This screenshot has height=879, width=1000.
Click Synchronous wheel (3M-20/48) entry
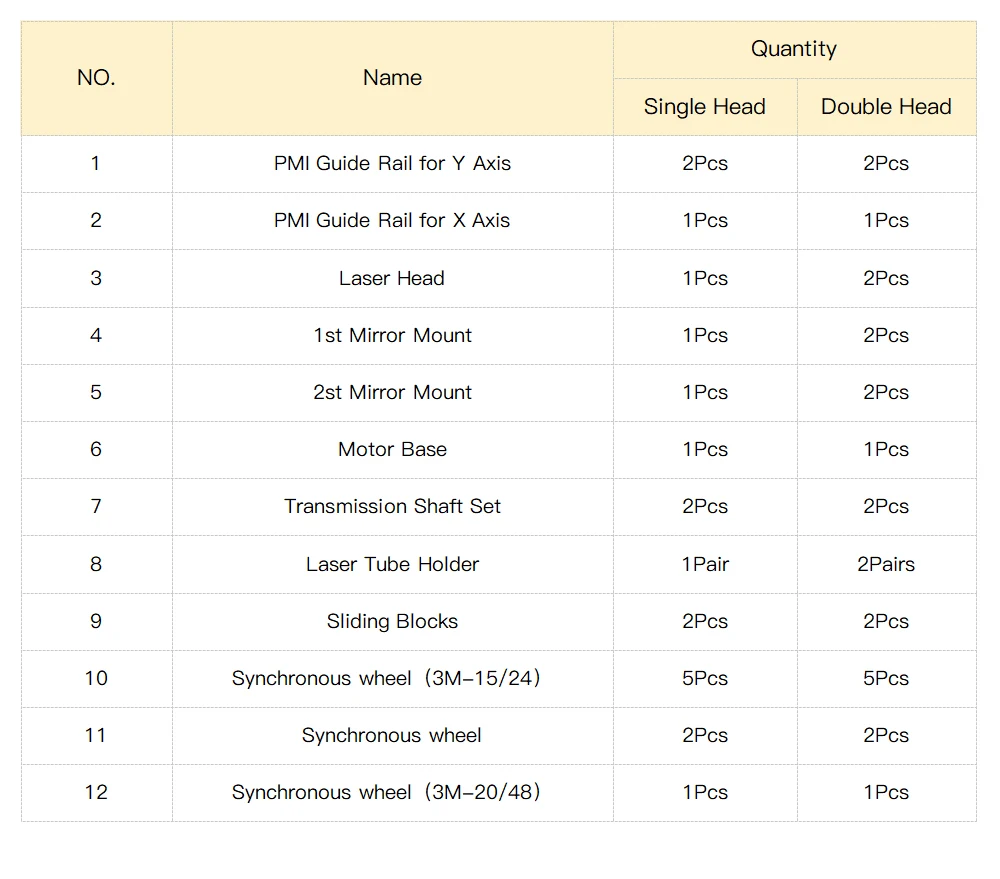click(386, 792)
